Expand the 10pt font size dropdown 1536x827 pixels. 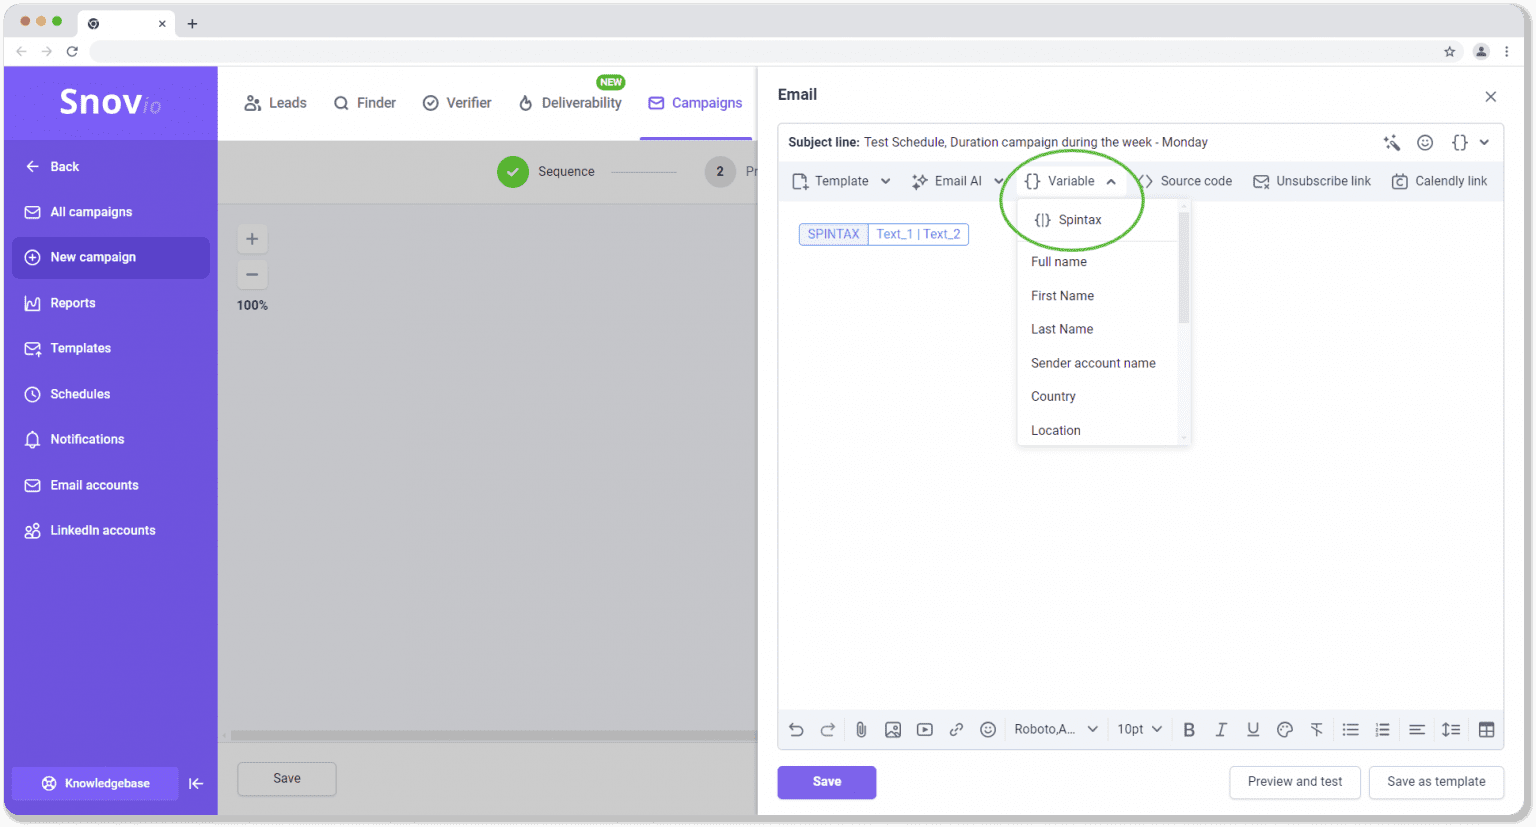(1140, 730)
